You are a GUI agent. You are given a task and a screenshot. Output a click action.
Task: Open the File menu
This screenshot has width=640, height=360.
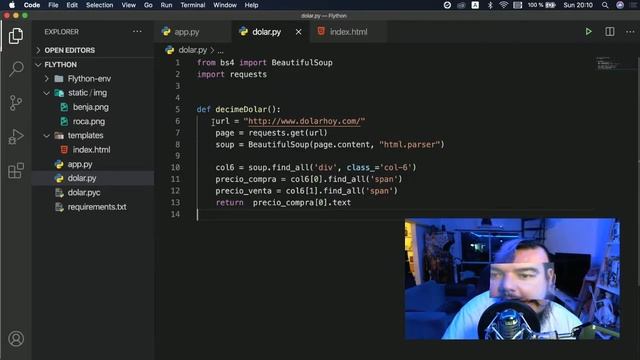(x=53, y=5)
